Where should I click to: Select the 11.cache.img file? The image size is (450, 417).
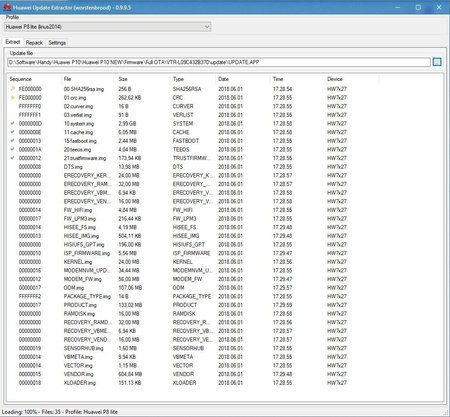[78, 132]
